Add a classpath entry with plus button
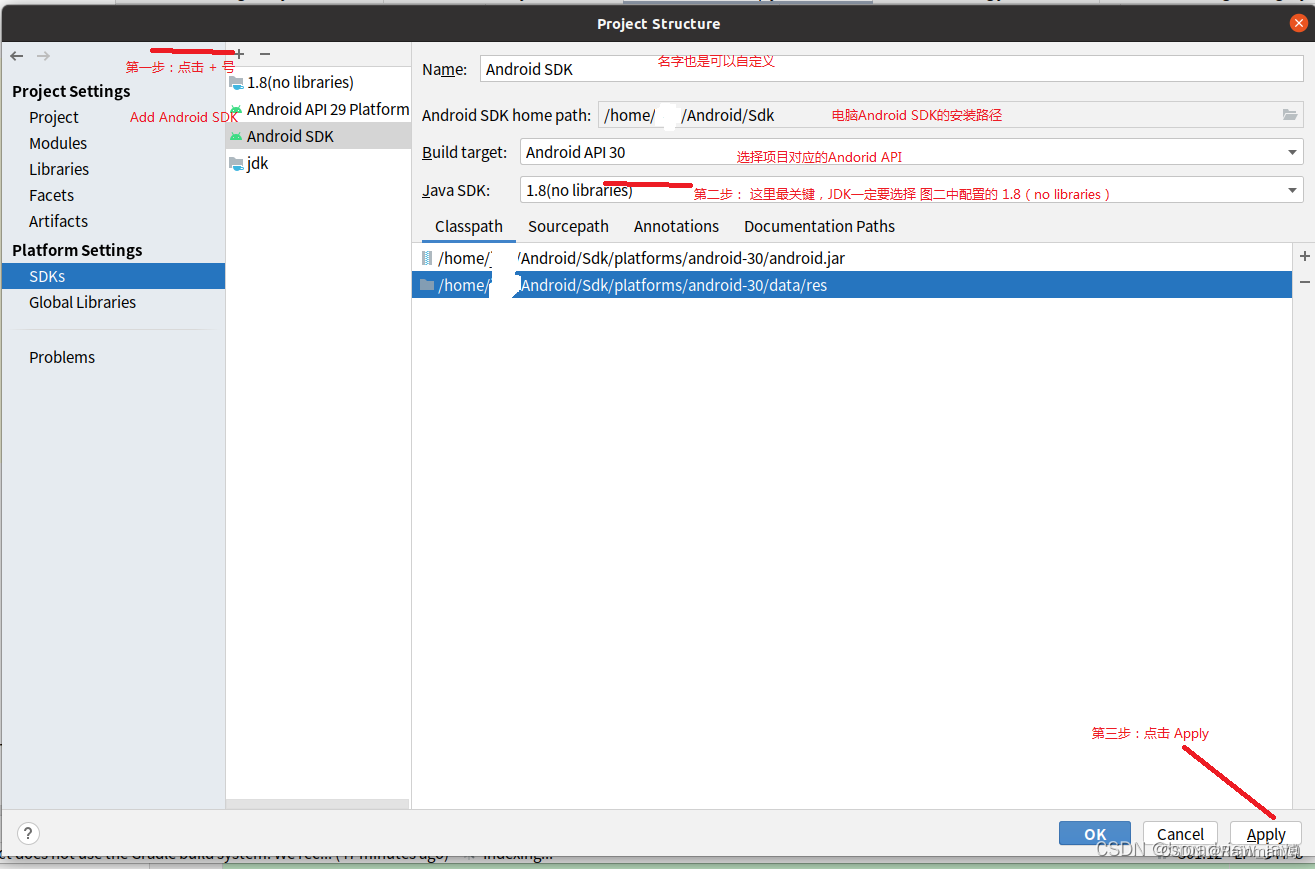This screenshot has height=869, width=1315. pos(1304,257)
